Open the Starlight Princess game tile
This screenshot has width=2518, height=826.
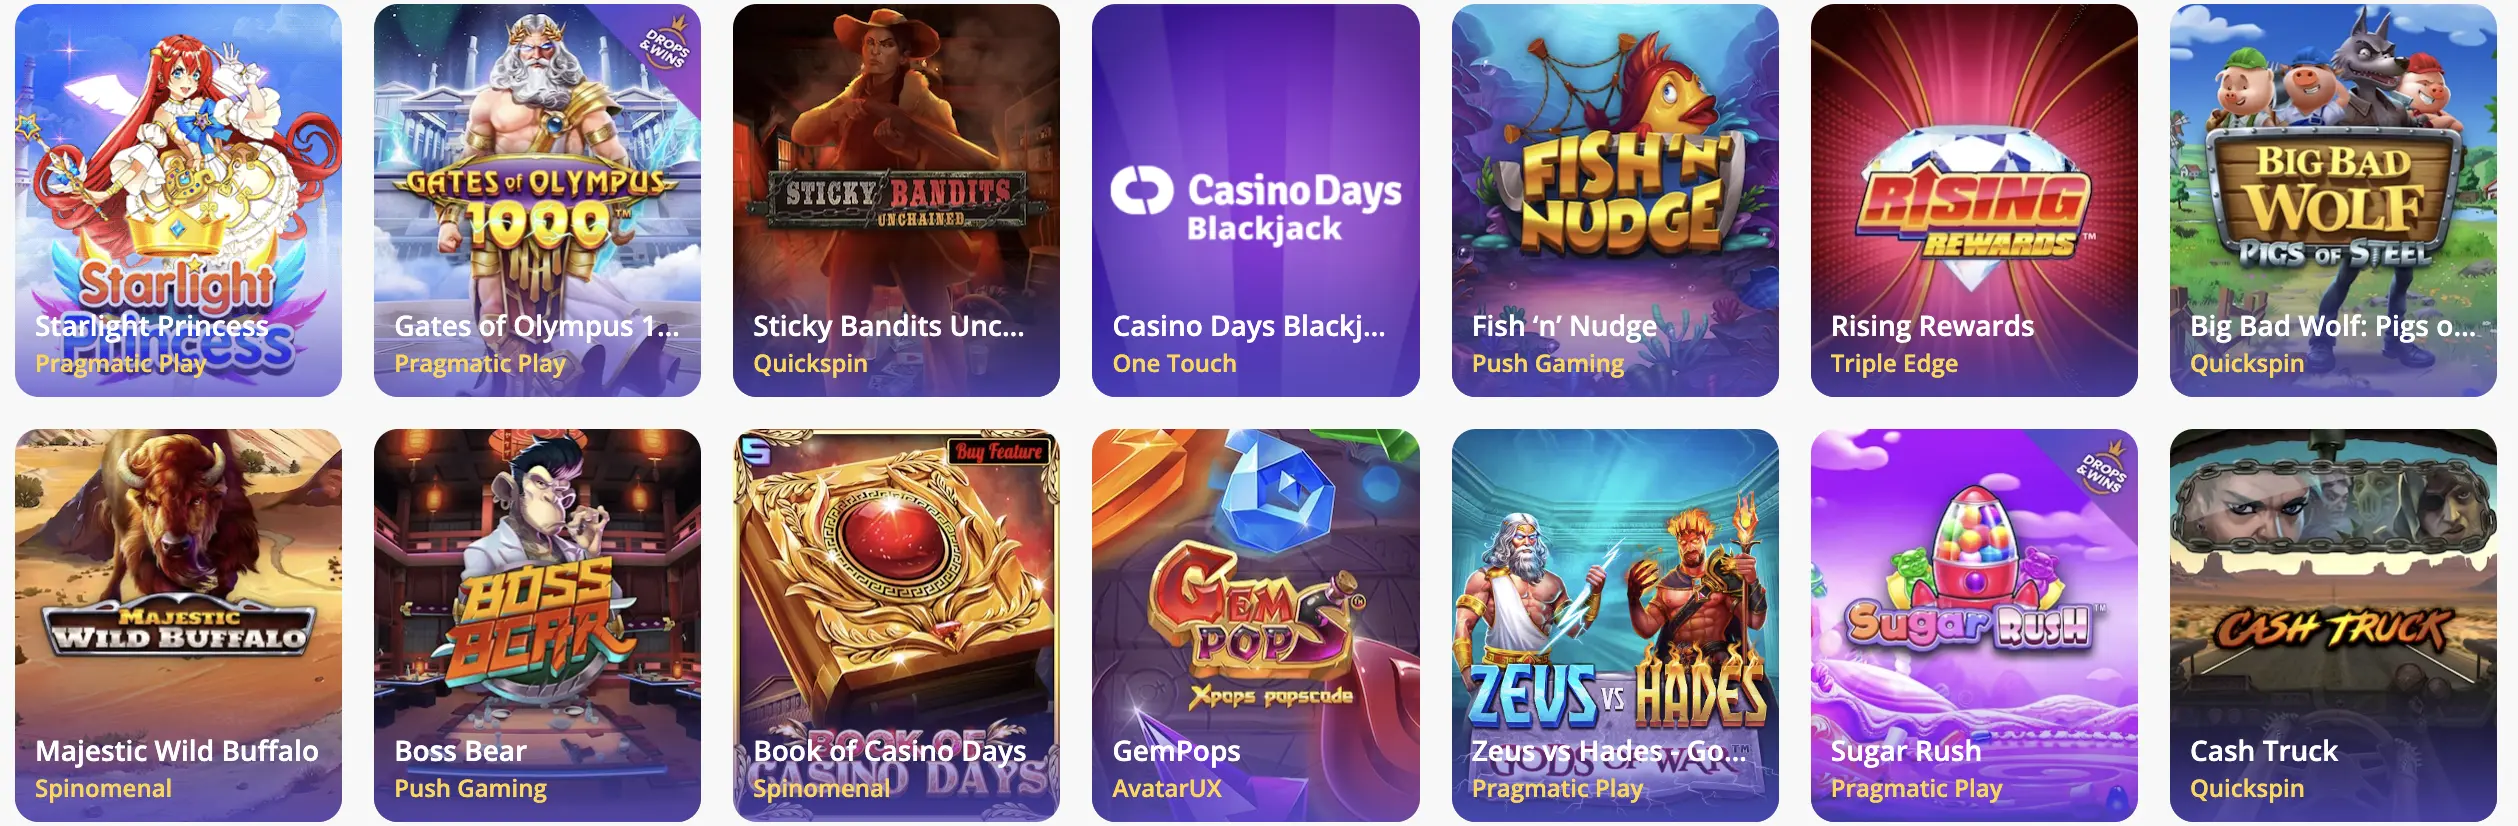tap(178, 200)
